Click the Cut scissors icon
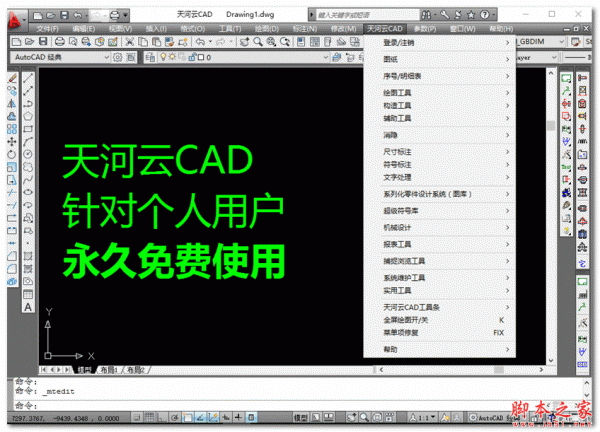 [x=130, y=42]
